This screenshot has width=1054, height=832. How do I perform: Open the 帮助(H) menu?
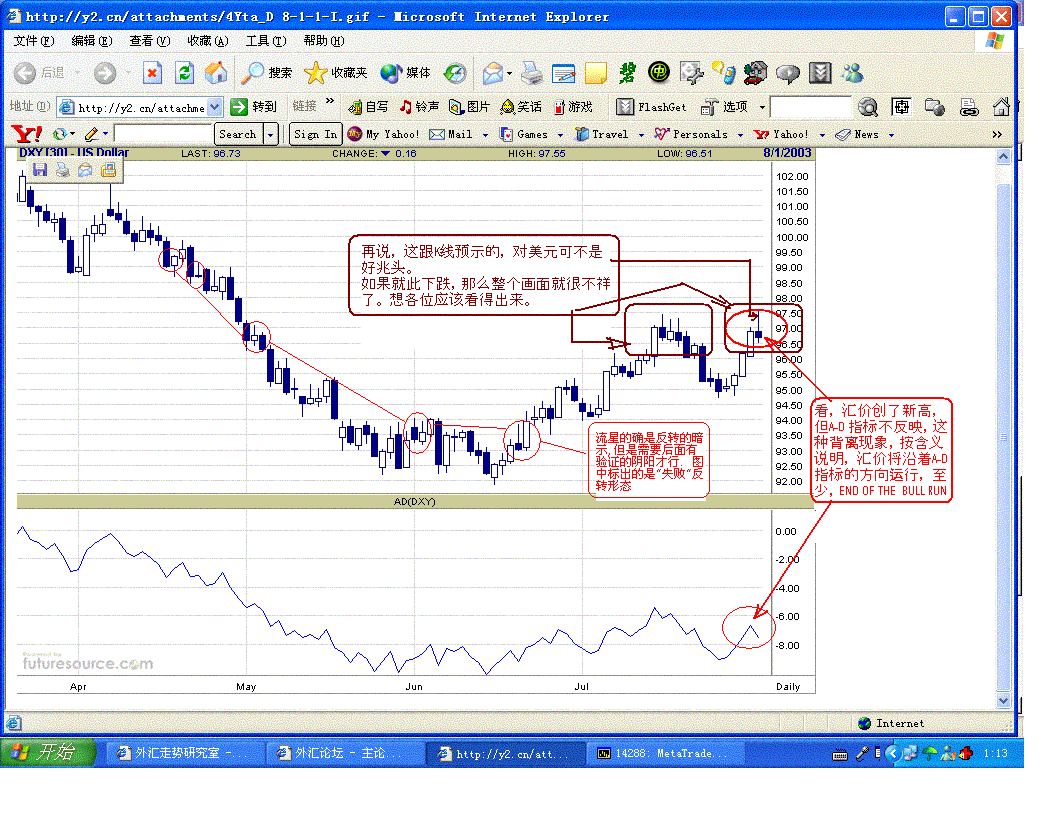coord(324,41)
